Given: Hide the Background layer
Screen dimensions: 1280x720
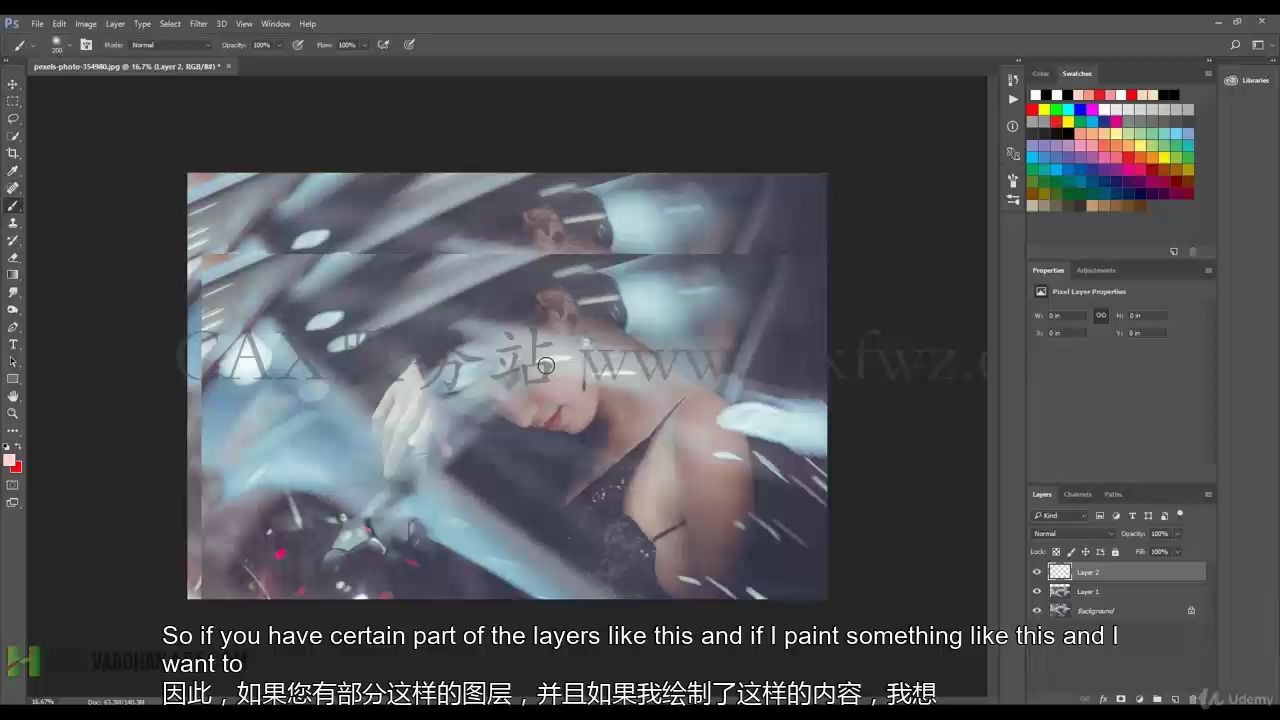Looking at the screenshot, I should pyautogui.click(x=1037, y=611).
